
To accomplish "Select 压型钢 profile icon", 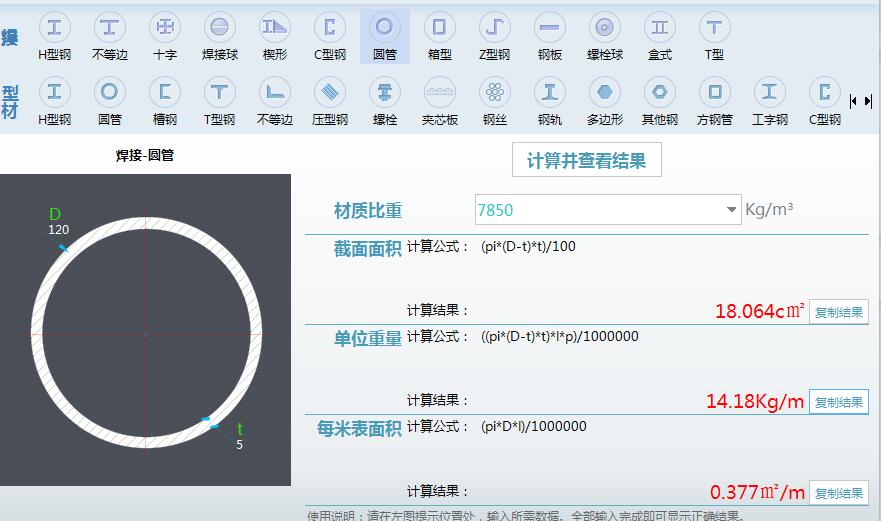I will click(x=330, y=92).
